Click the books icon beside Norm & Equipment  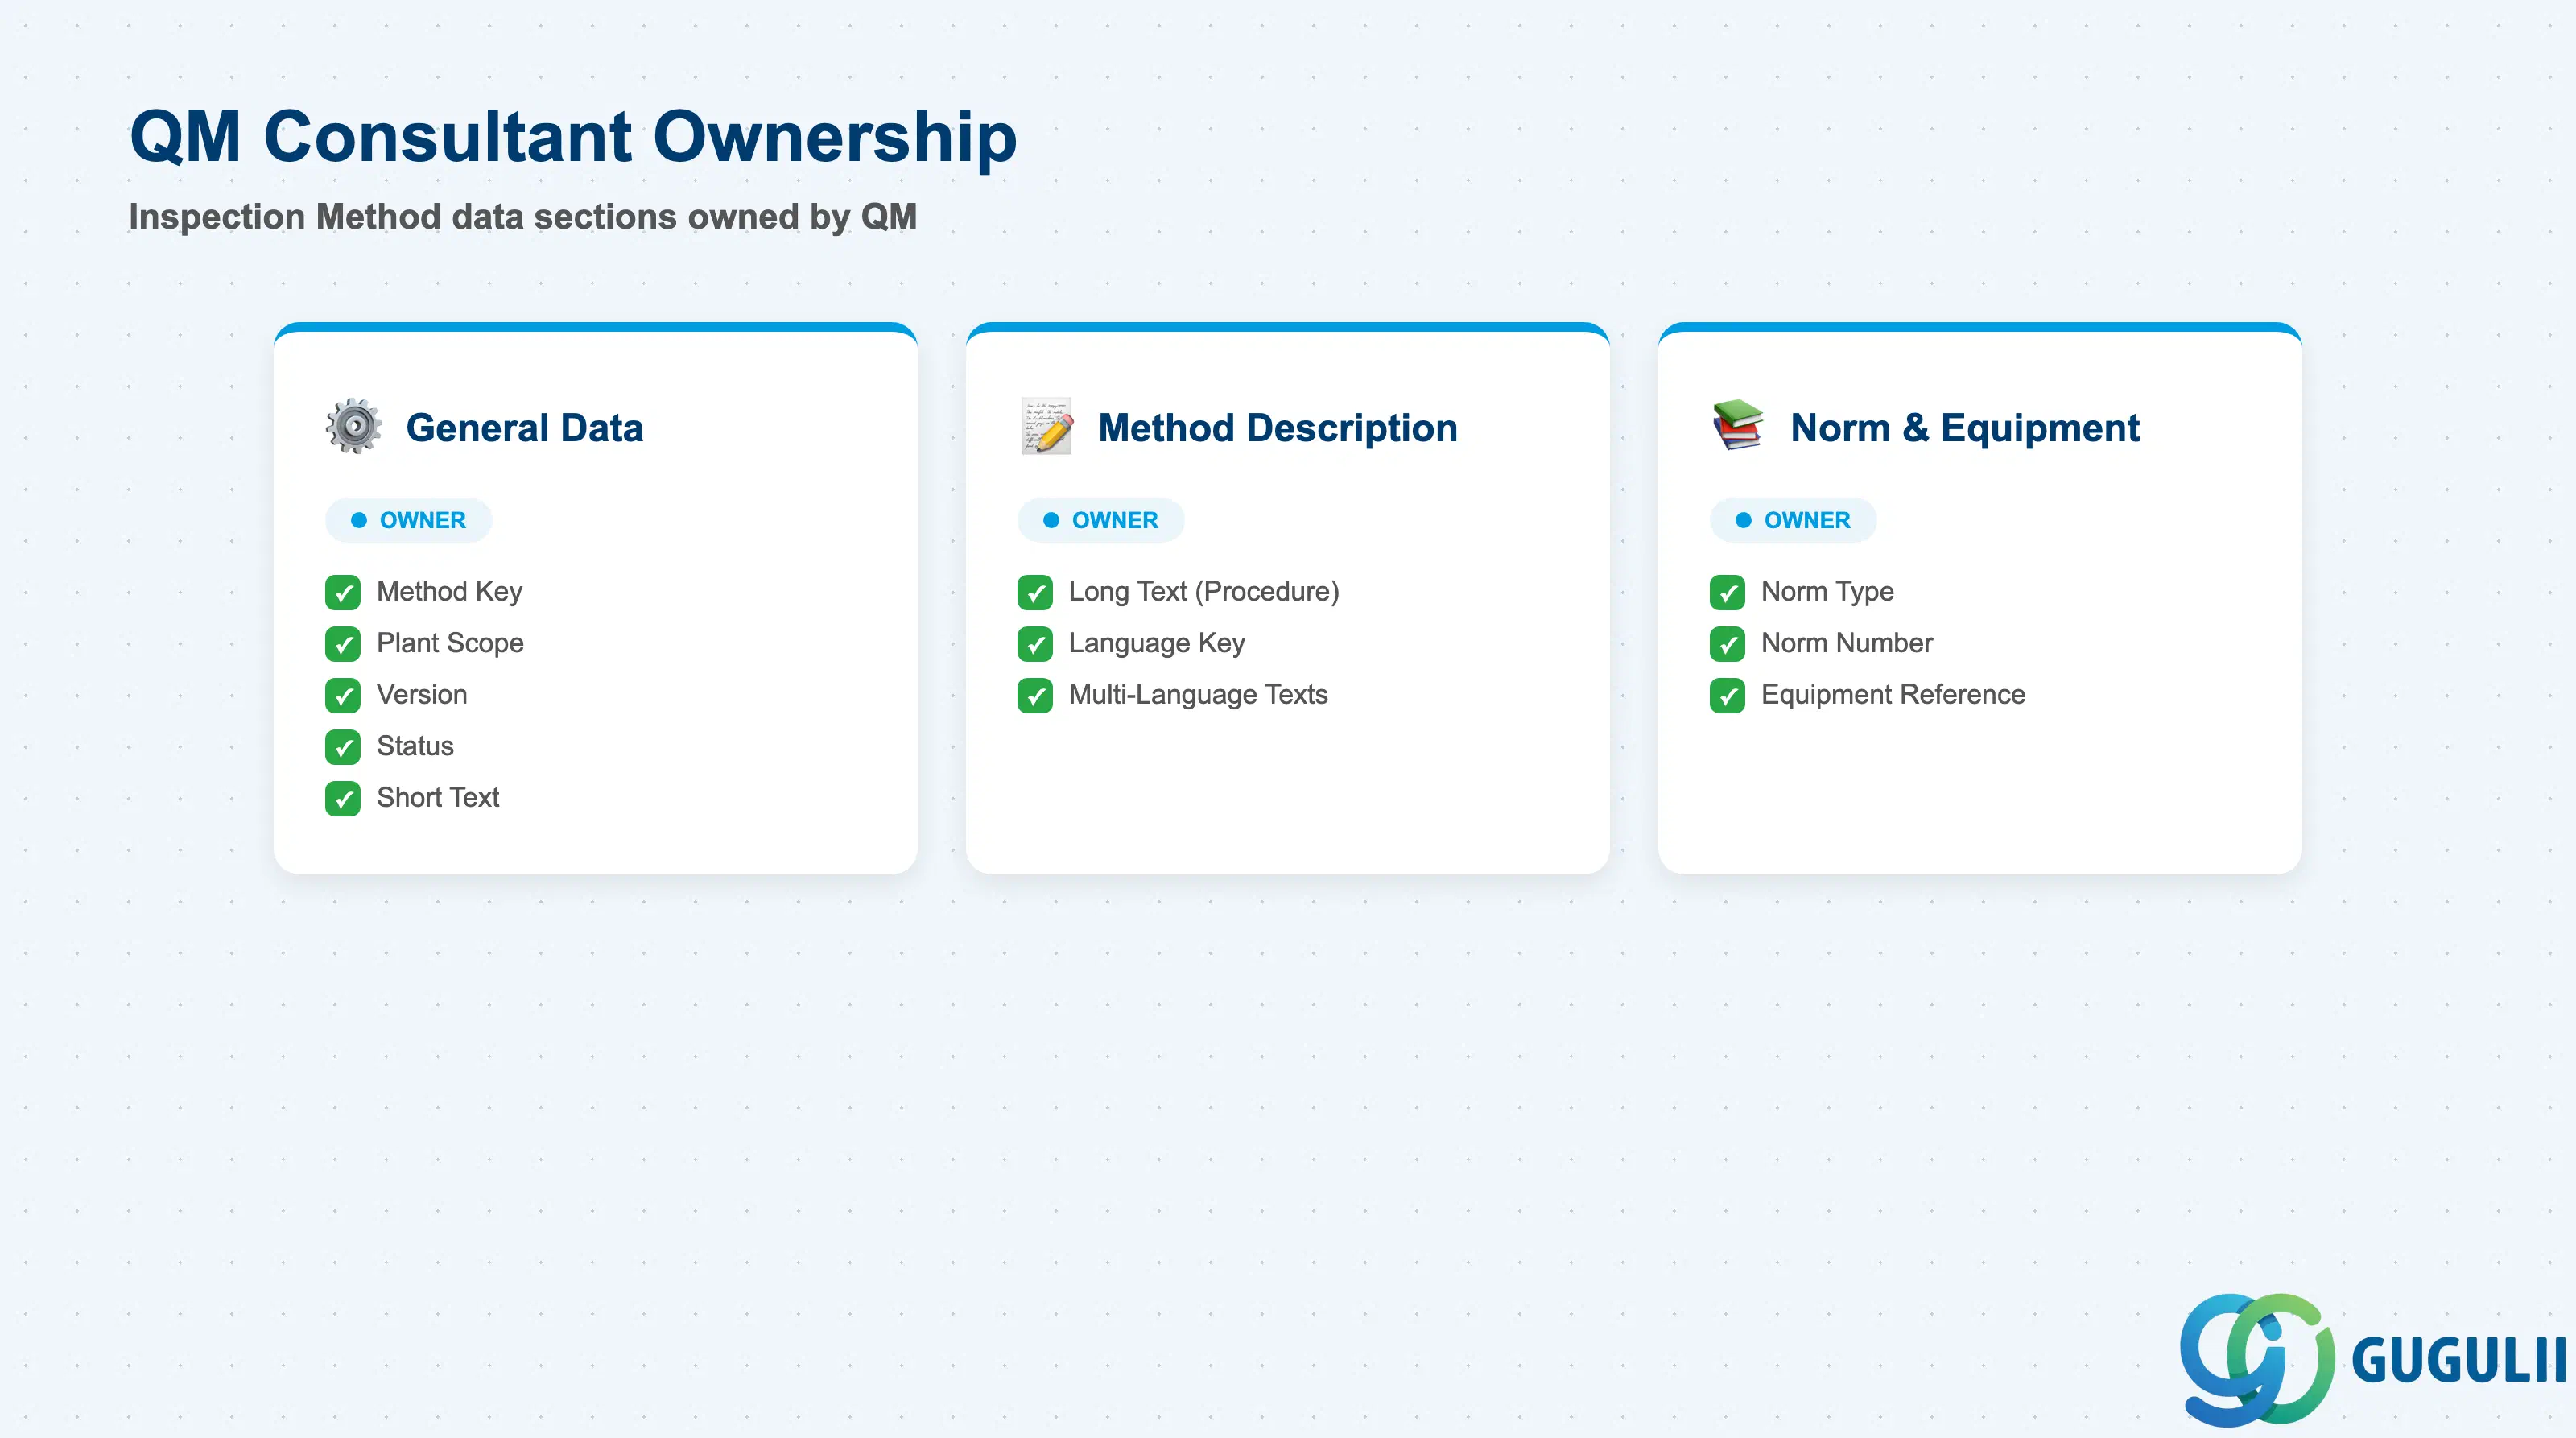pyautogui.click(x=1738, y=427)
